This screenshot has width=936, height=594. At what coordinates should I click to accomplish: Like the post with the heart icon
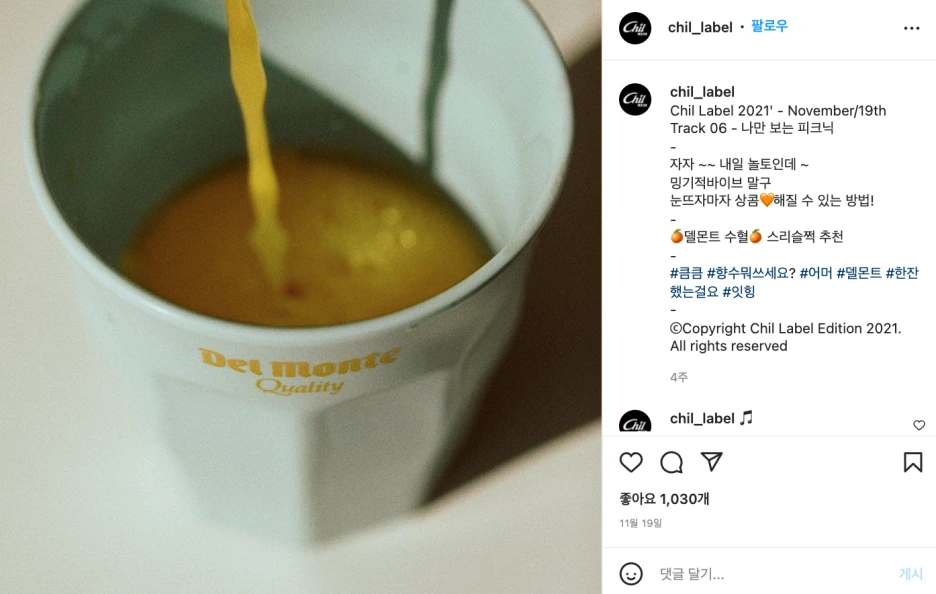tap(630, 462)
